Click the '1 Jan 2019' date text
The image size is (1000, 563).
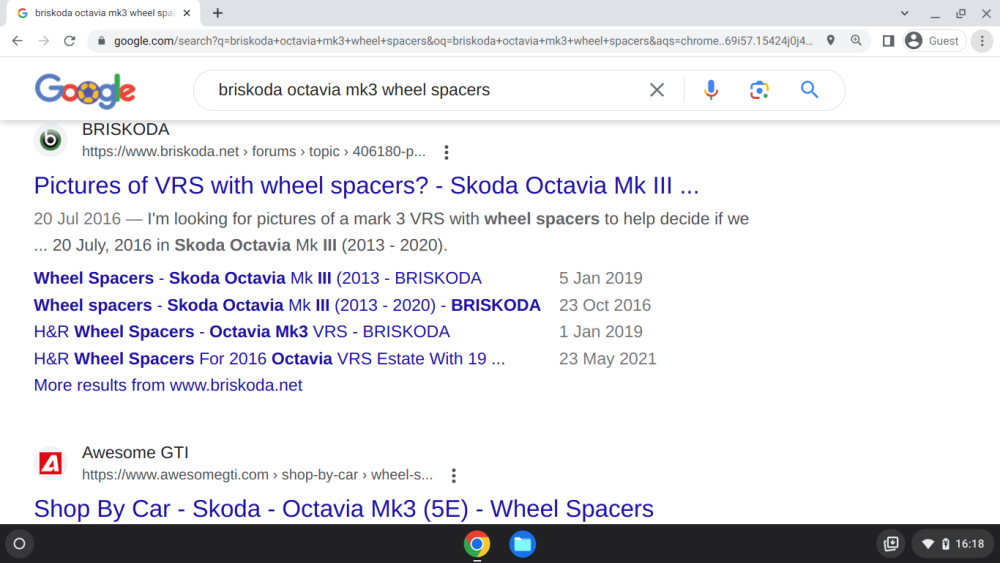[601, 332]
